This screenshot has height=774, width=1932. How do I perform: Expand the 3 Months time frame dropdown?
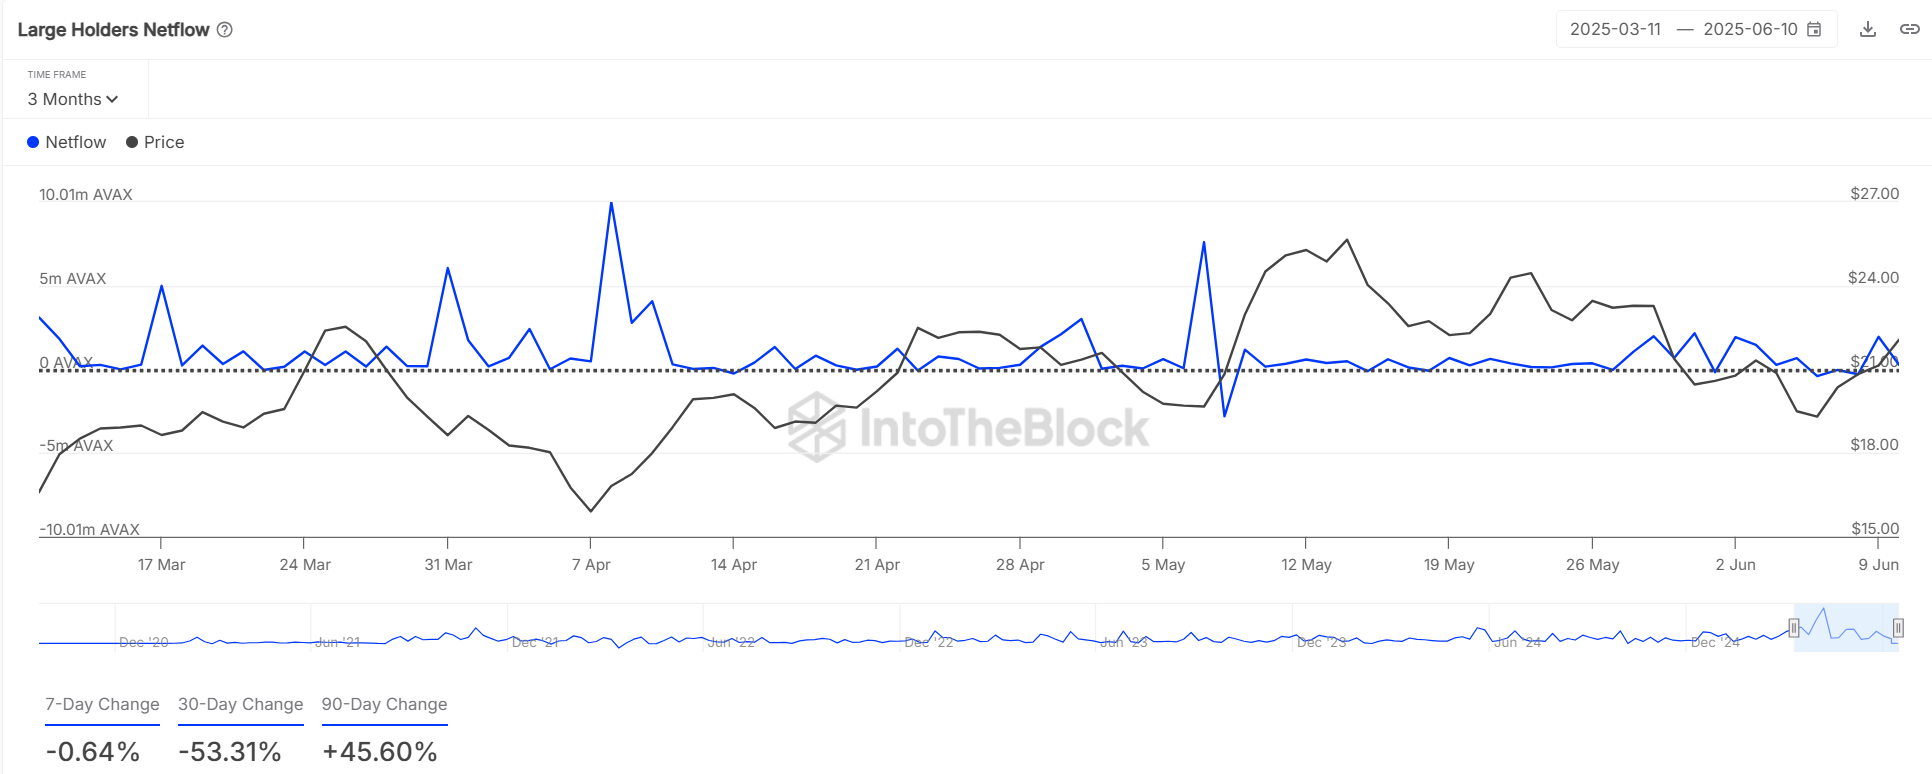[73, 99]
